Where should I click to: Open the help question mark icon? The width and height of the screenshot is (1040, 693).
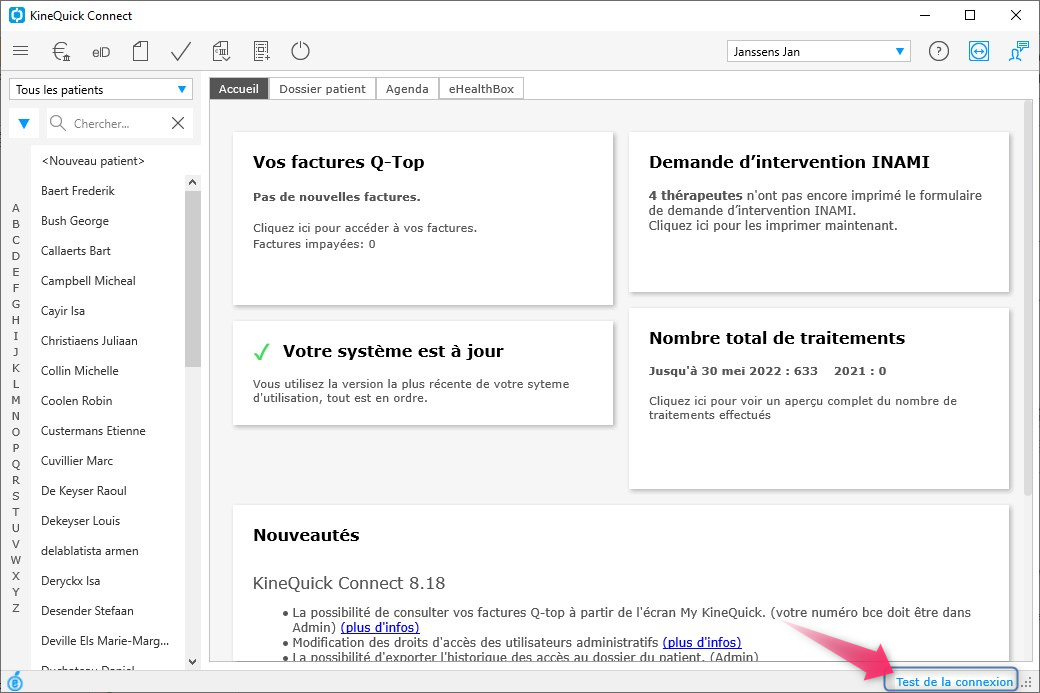[x=939, y=51]
